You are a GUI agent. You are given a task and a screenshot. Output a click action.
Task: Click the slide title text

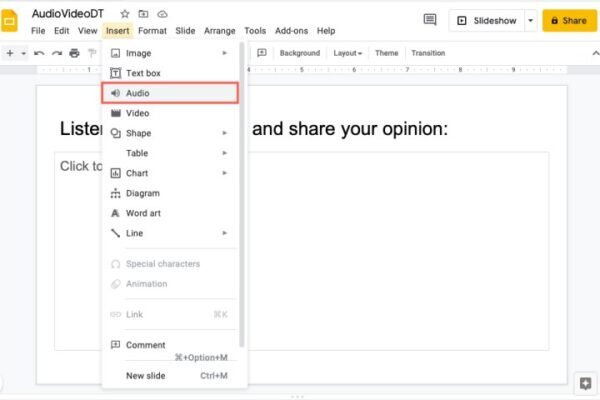(x=254, y=129)
